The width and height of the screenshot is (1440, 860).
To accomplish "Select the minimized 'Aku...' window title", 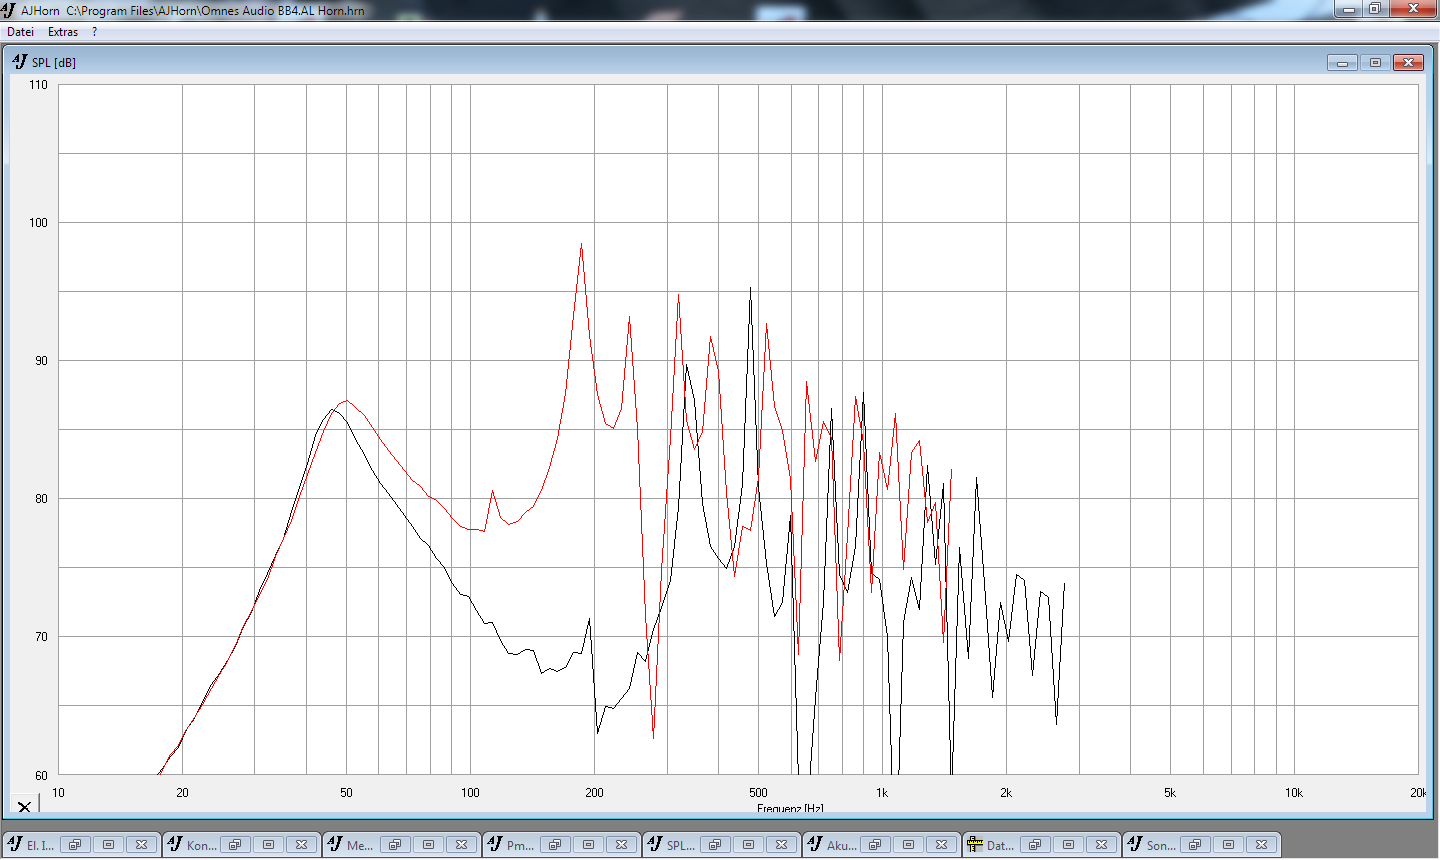I will pos(841,845).
